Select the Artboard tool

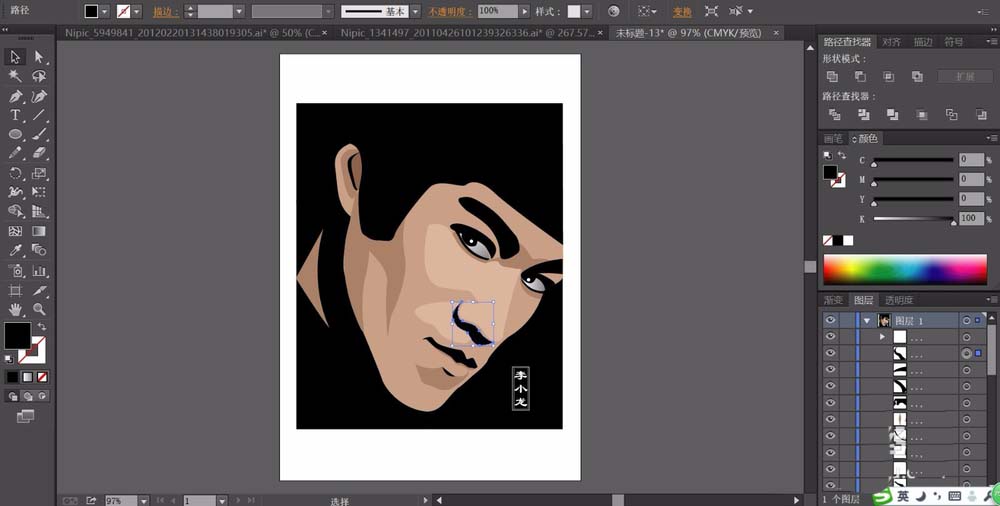[15, 290]
